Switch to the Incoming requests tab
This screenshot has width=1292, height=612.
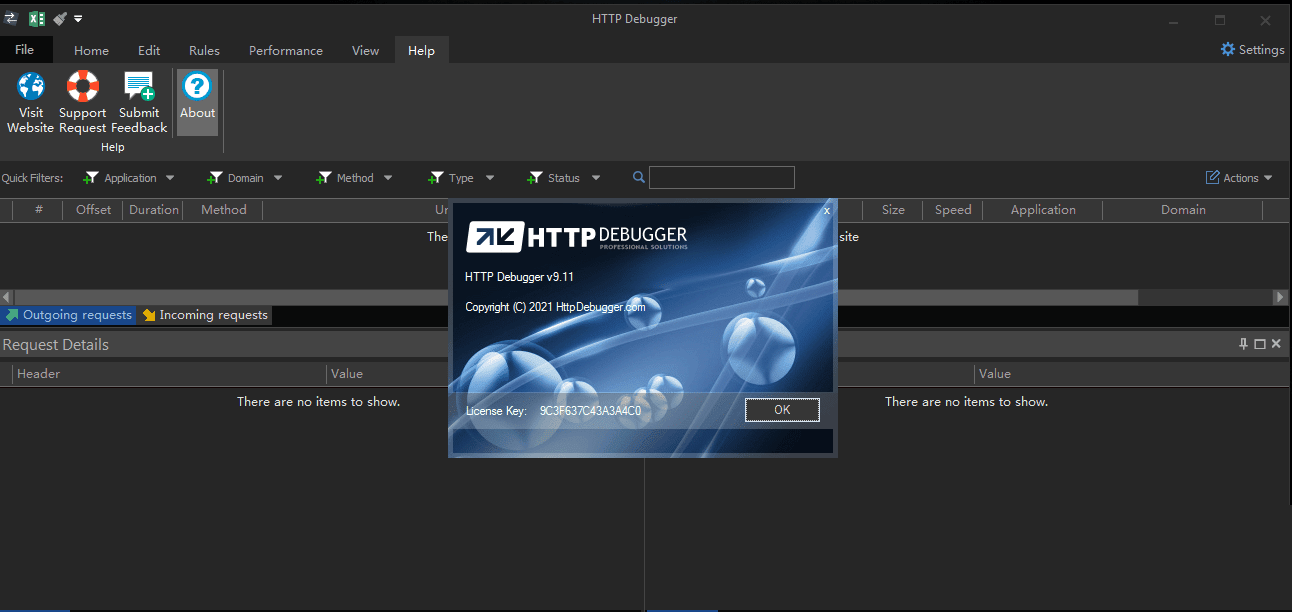205,315
